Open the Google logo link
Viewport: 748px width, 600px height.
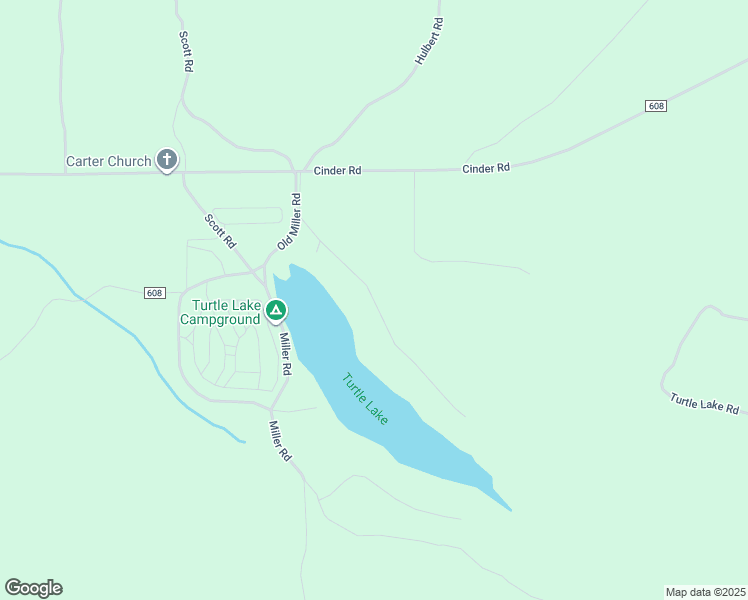click(33, 588)
